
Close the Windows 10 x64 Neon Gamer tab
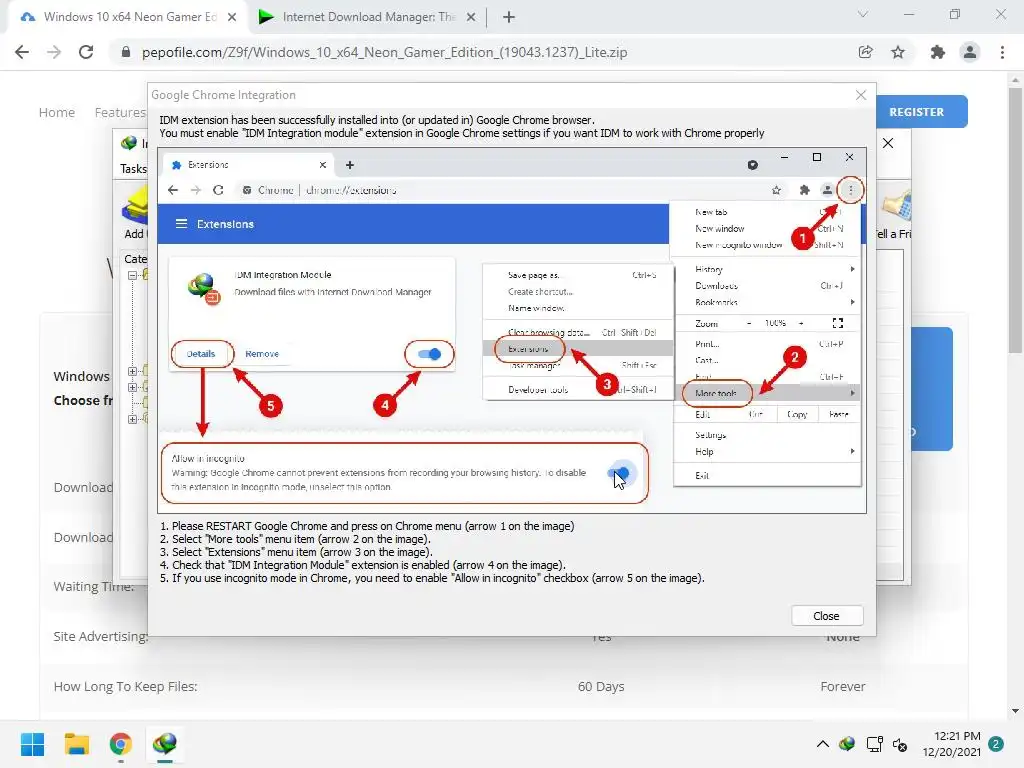[x=232, y=18]
